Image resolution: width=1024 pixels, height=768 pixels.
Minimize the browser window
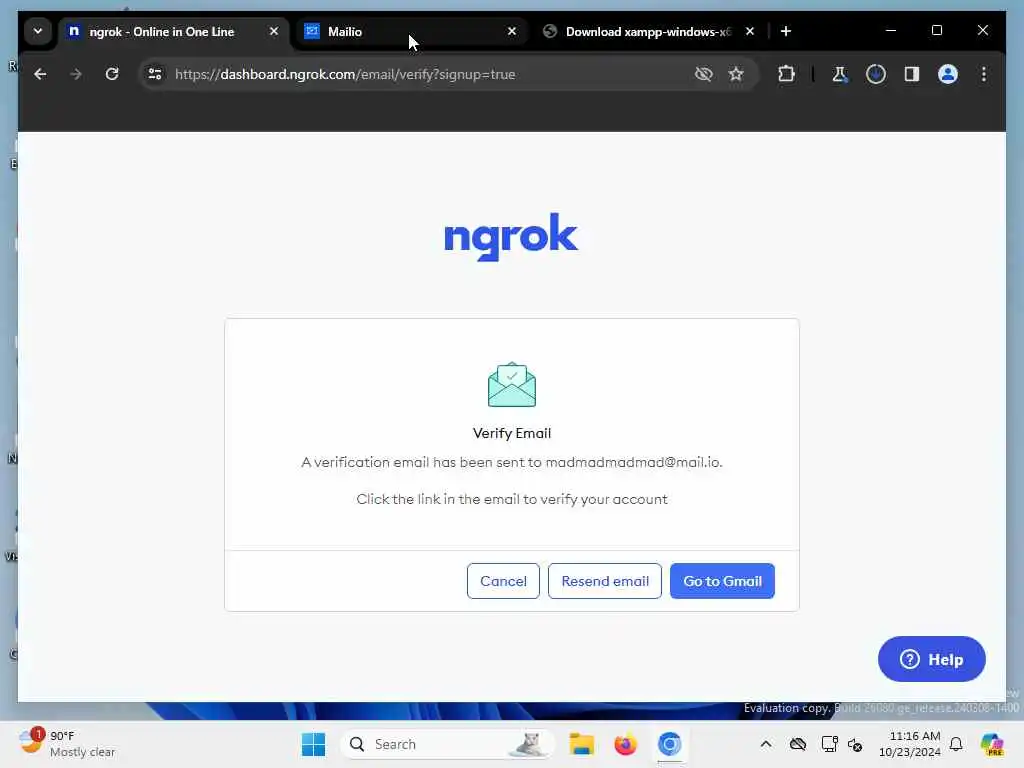(x=891, y=30)
